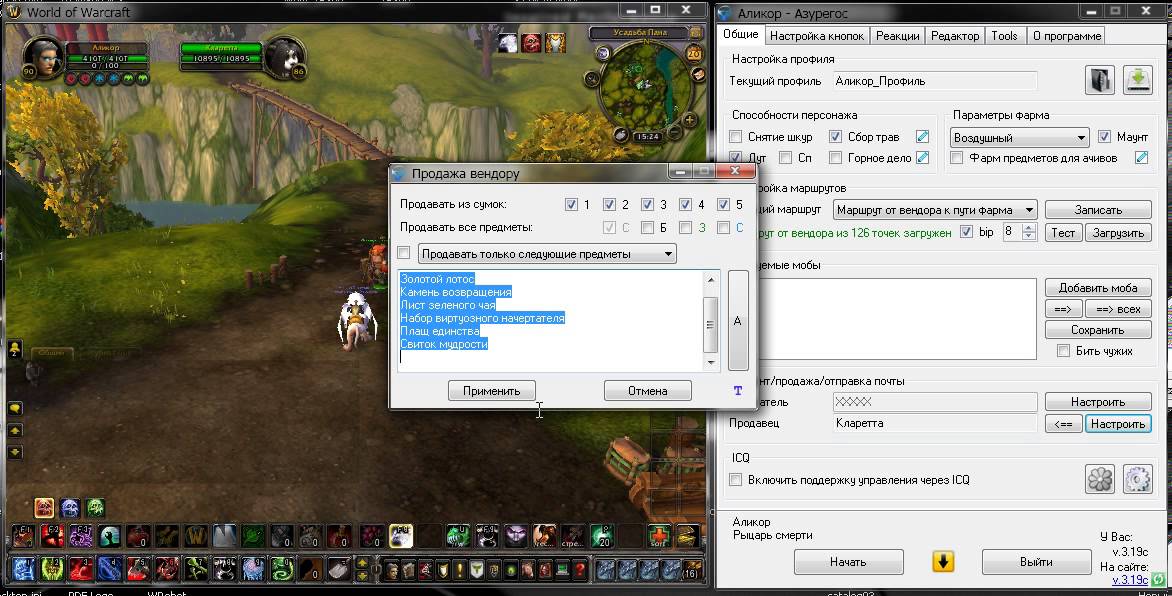The height and width of the screenshot is (596, 1172).
Task: Click the red cross sort action button
Action: pos(659,535)
